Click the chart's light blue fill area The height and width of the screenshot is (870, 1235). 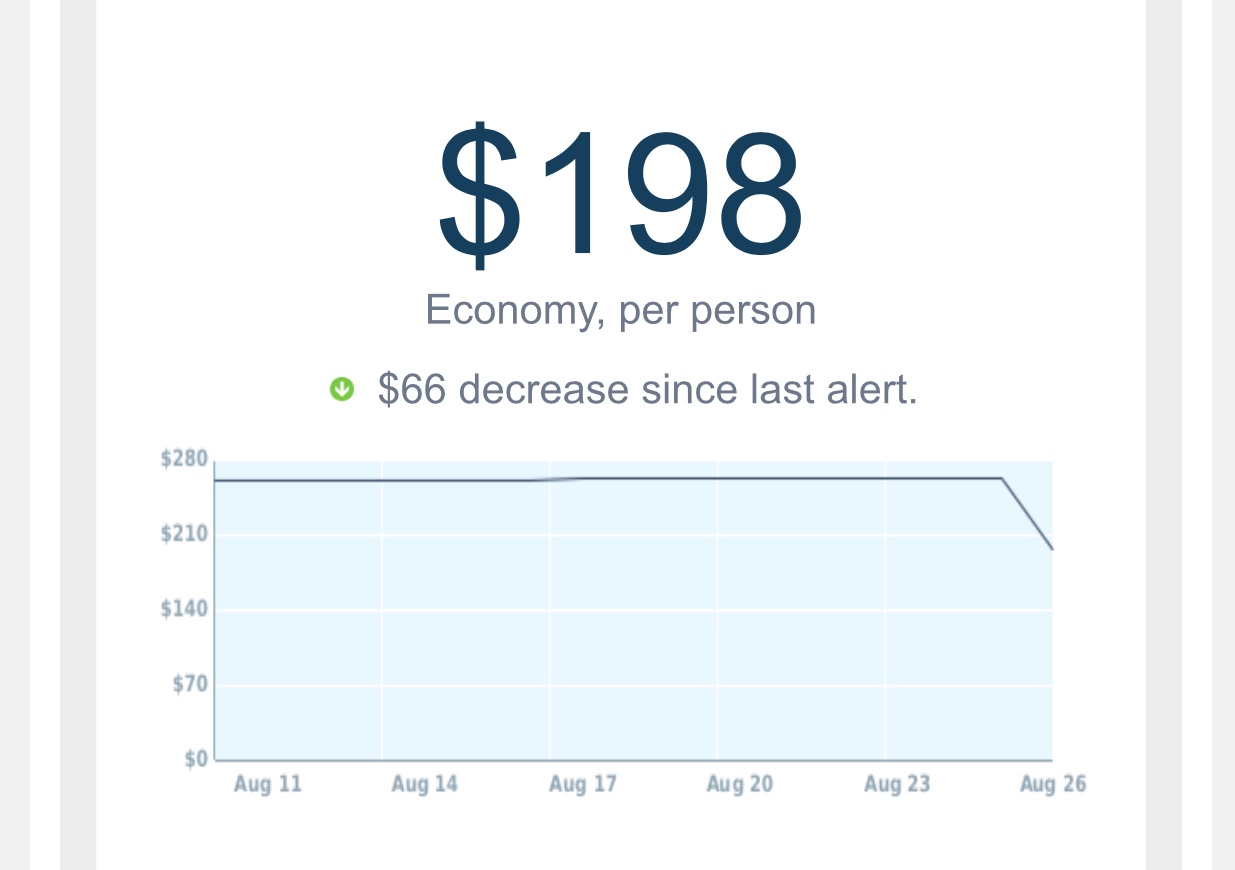pyautogui.click(x=633, y=640)
